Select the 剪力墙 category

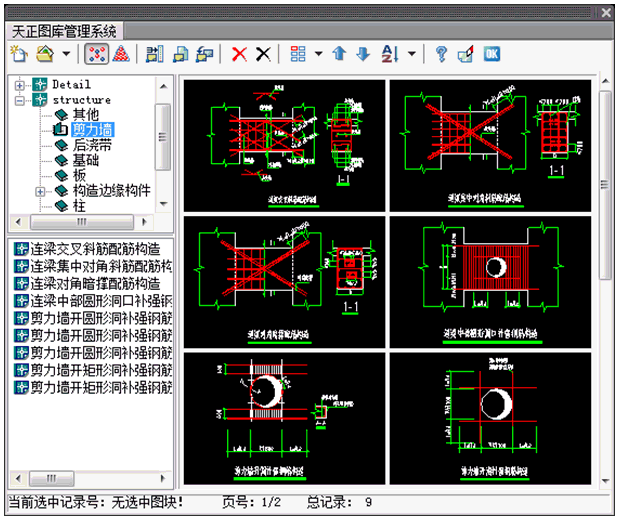(93, 130)
